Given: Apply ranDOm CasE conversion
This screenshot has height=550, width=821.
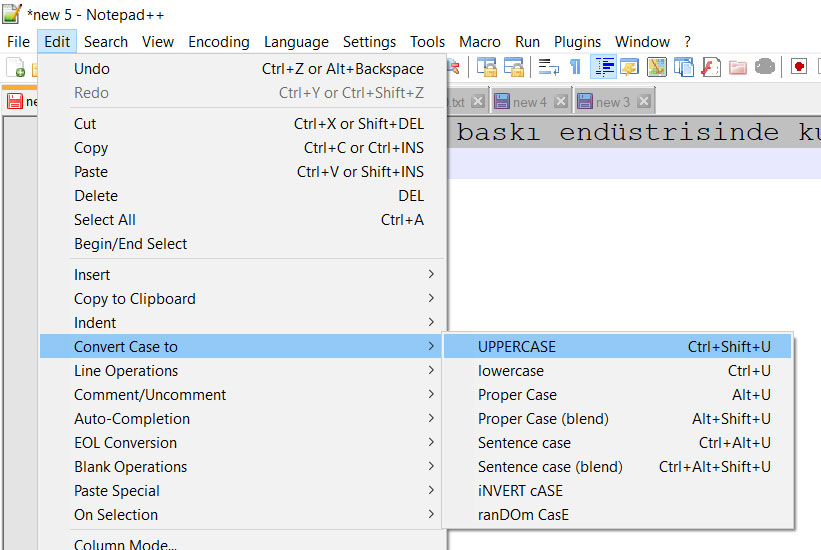Looking at the screenshot, I should click(x=618, y=515).
